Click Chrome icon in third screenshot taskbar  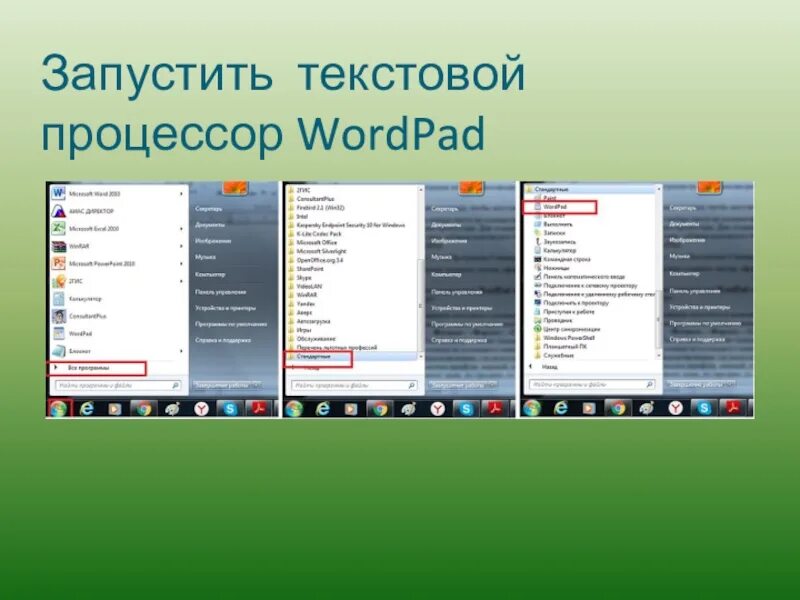click(618, 408)
